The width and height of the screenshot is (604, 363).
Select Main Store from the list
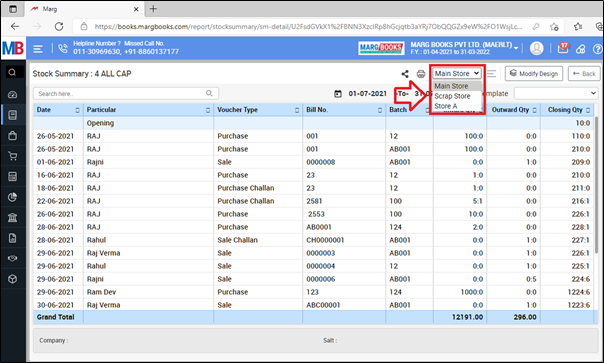(457, 86)
